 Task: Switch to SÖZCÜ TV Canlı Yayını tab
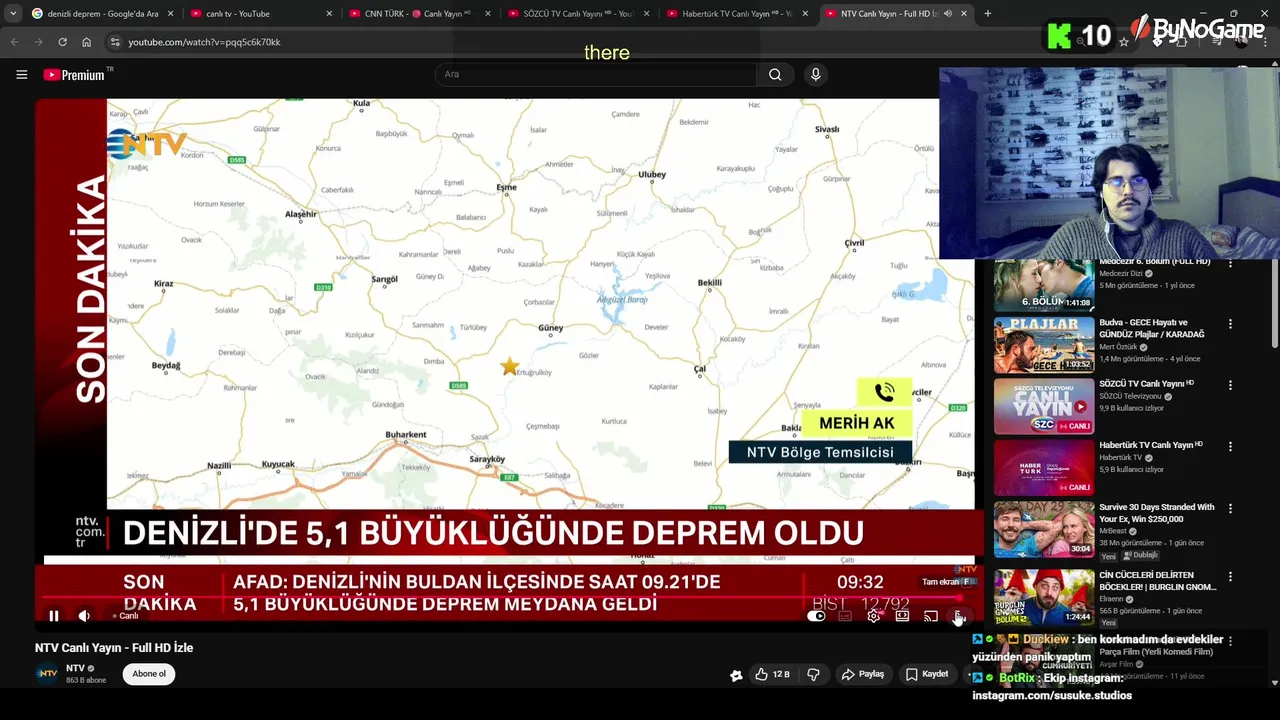[578, 14]
